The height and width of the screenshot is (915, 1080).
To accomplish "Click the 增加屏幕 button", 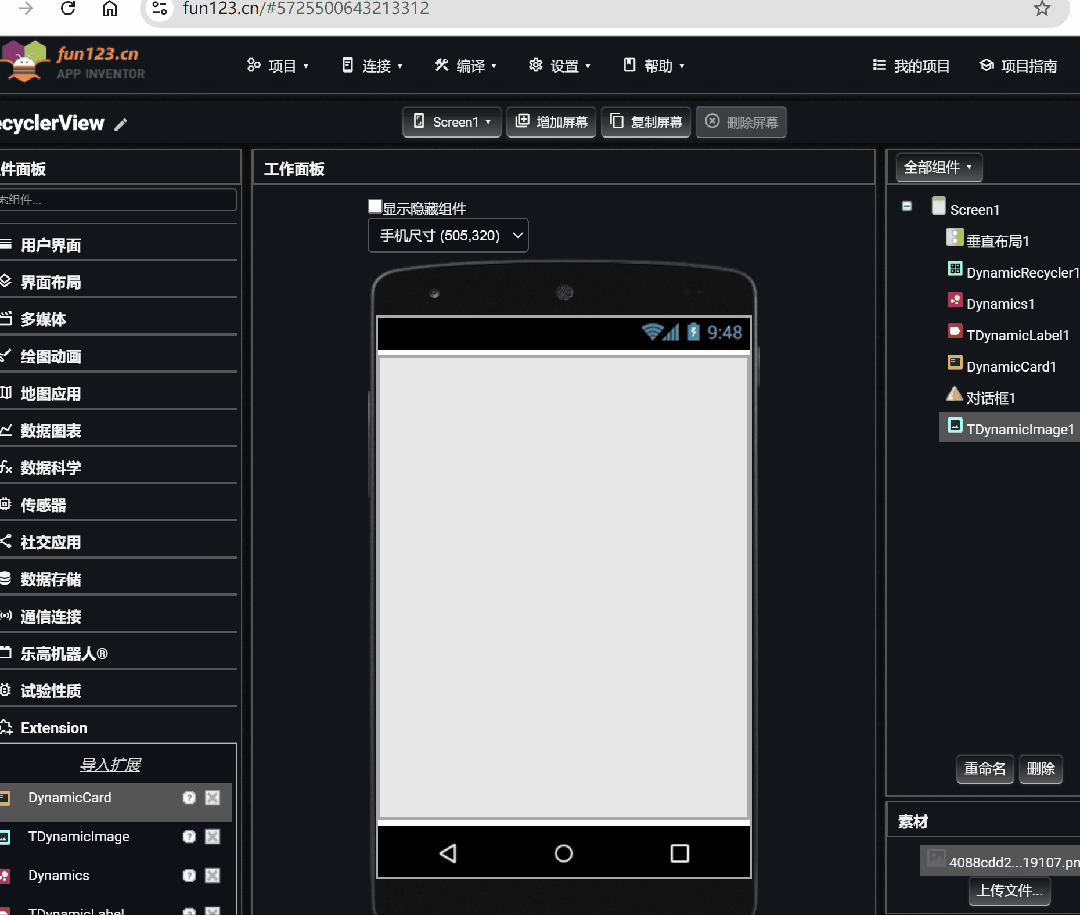I will (551, 122).
